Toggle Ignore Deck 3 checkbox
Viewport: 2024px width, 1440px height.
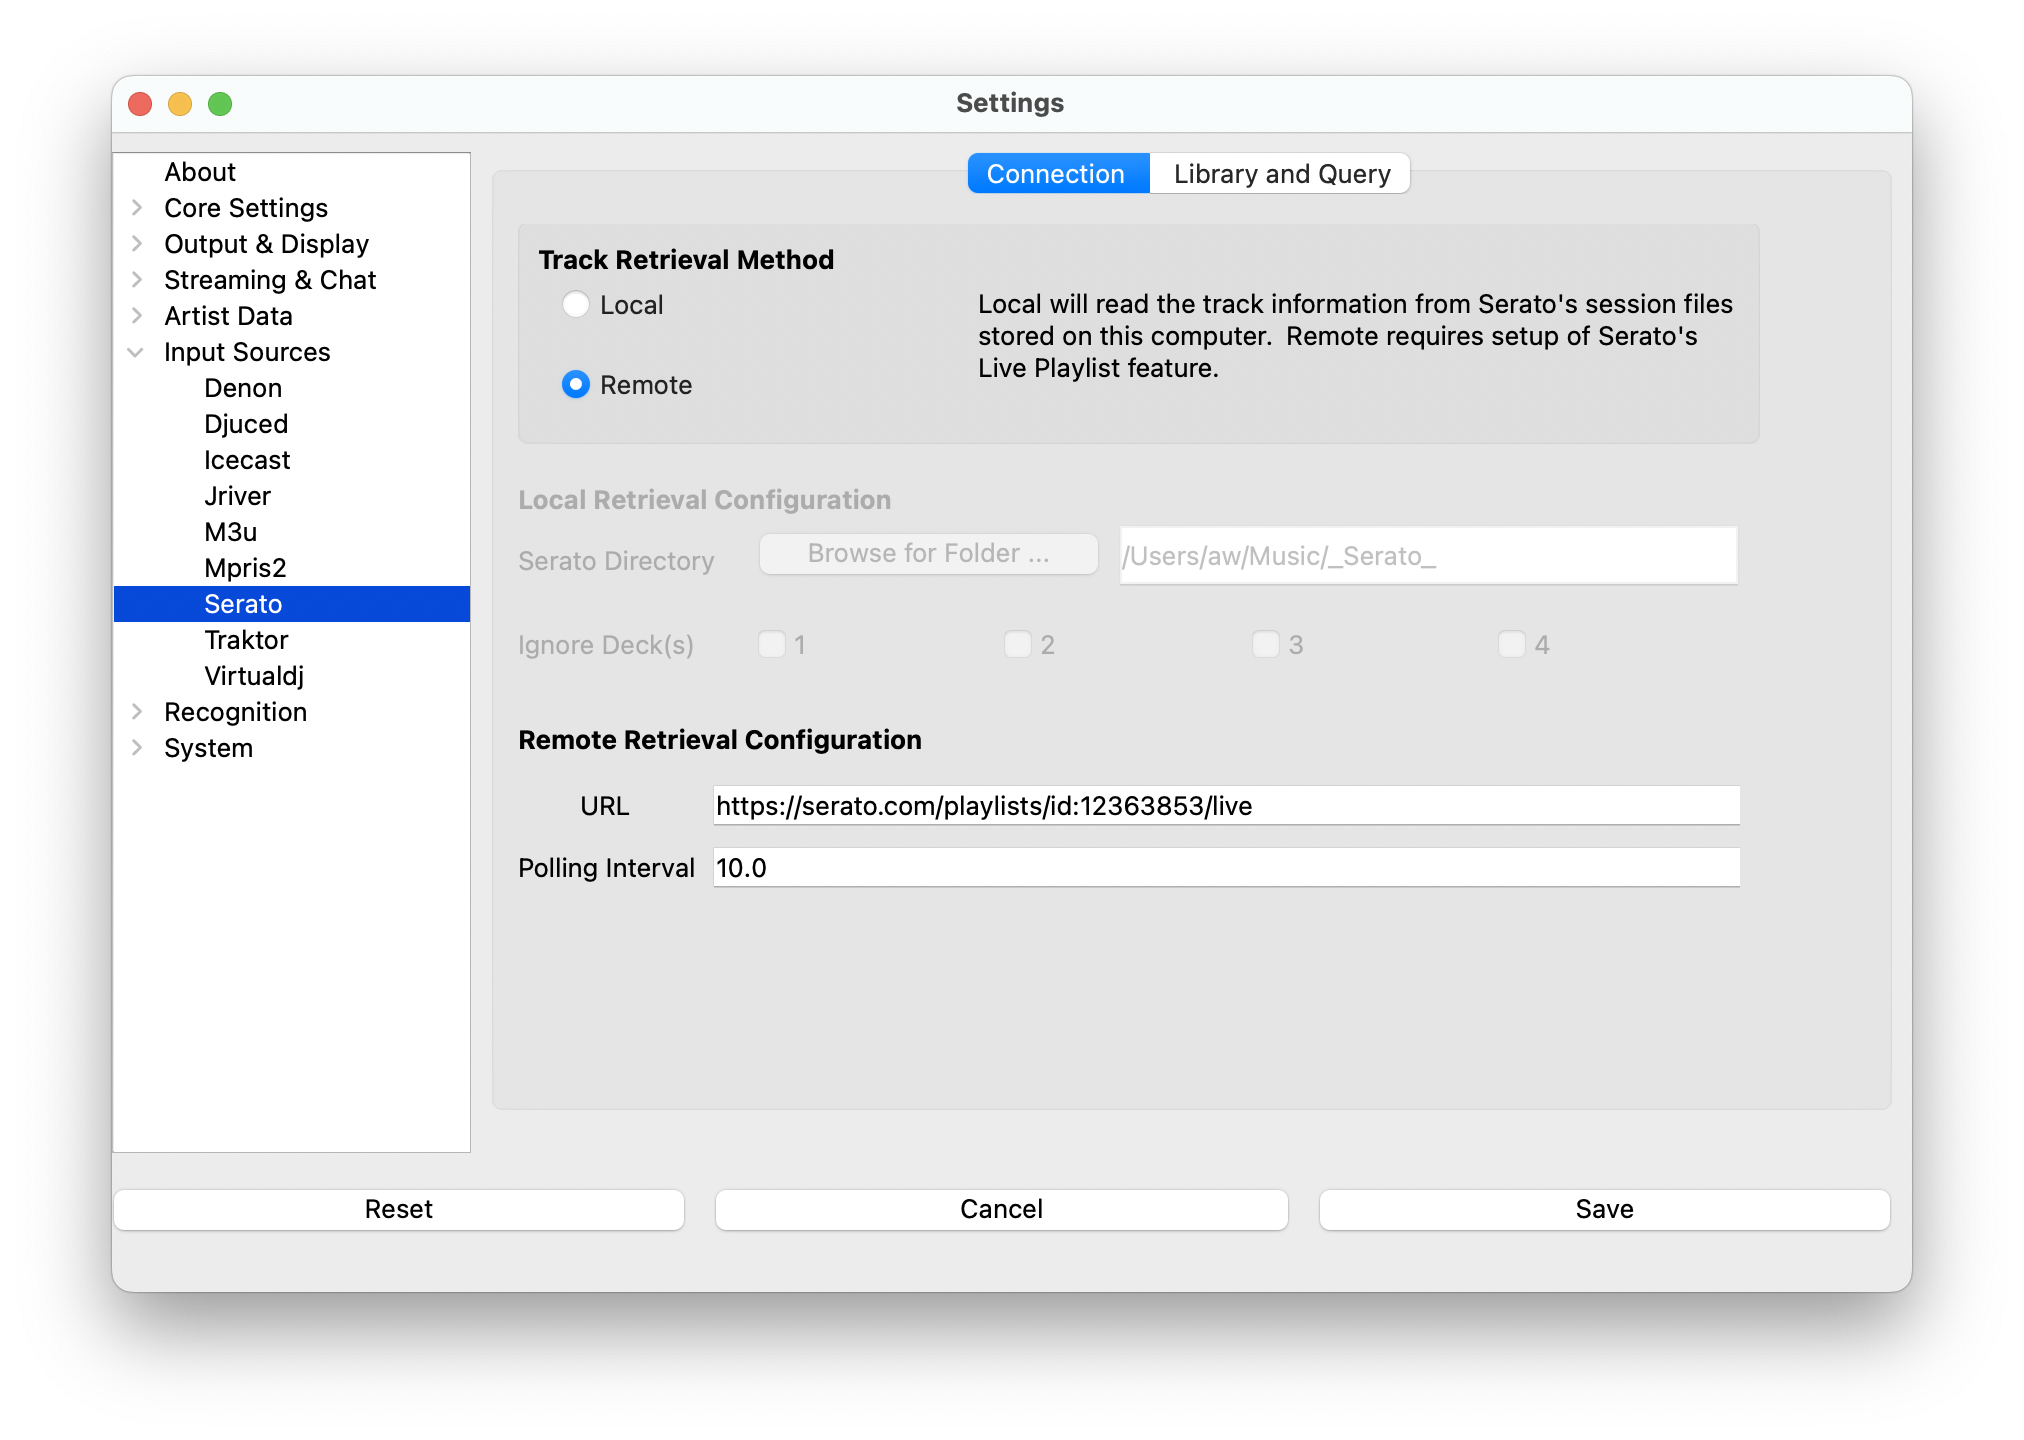1265,645
